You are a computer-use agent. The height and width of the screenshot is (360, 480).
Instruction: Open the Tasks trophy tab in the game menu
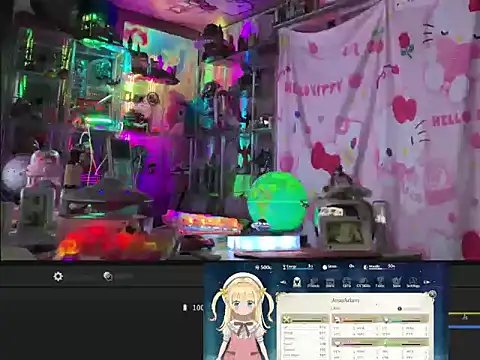[x=380, y=283]
